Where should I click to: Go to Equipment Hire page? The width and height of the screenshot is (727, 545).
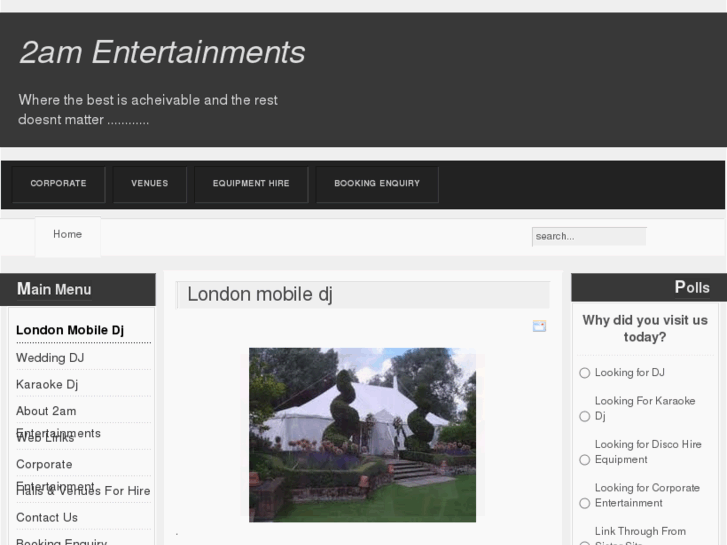(x=251, y=184)
